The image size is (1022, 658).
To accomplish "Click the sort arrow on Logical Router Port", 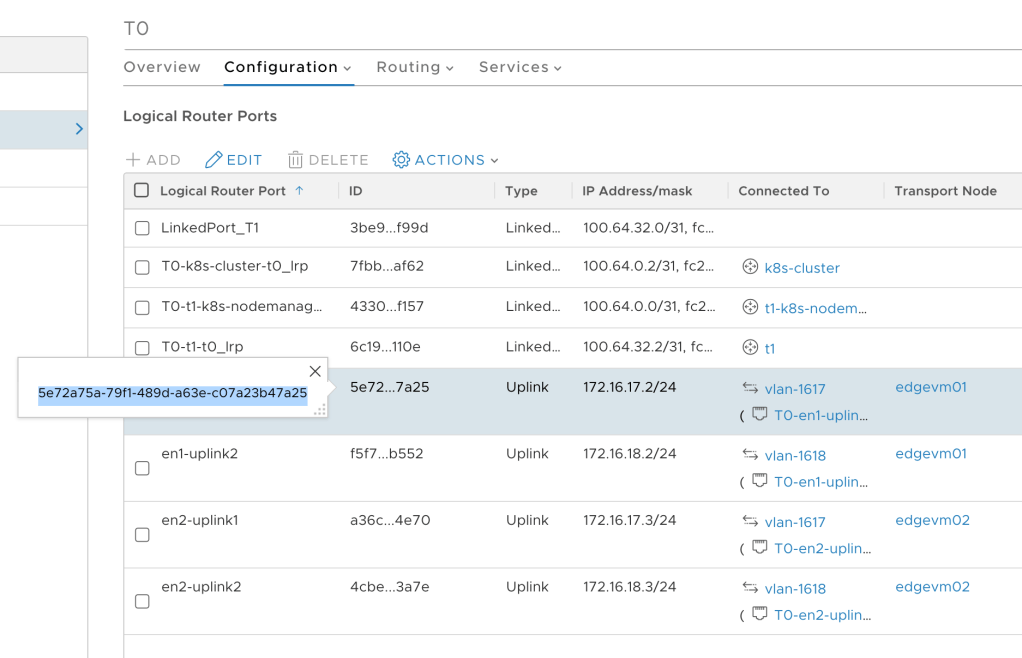I will (300, 191).
